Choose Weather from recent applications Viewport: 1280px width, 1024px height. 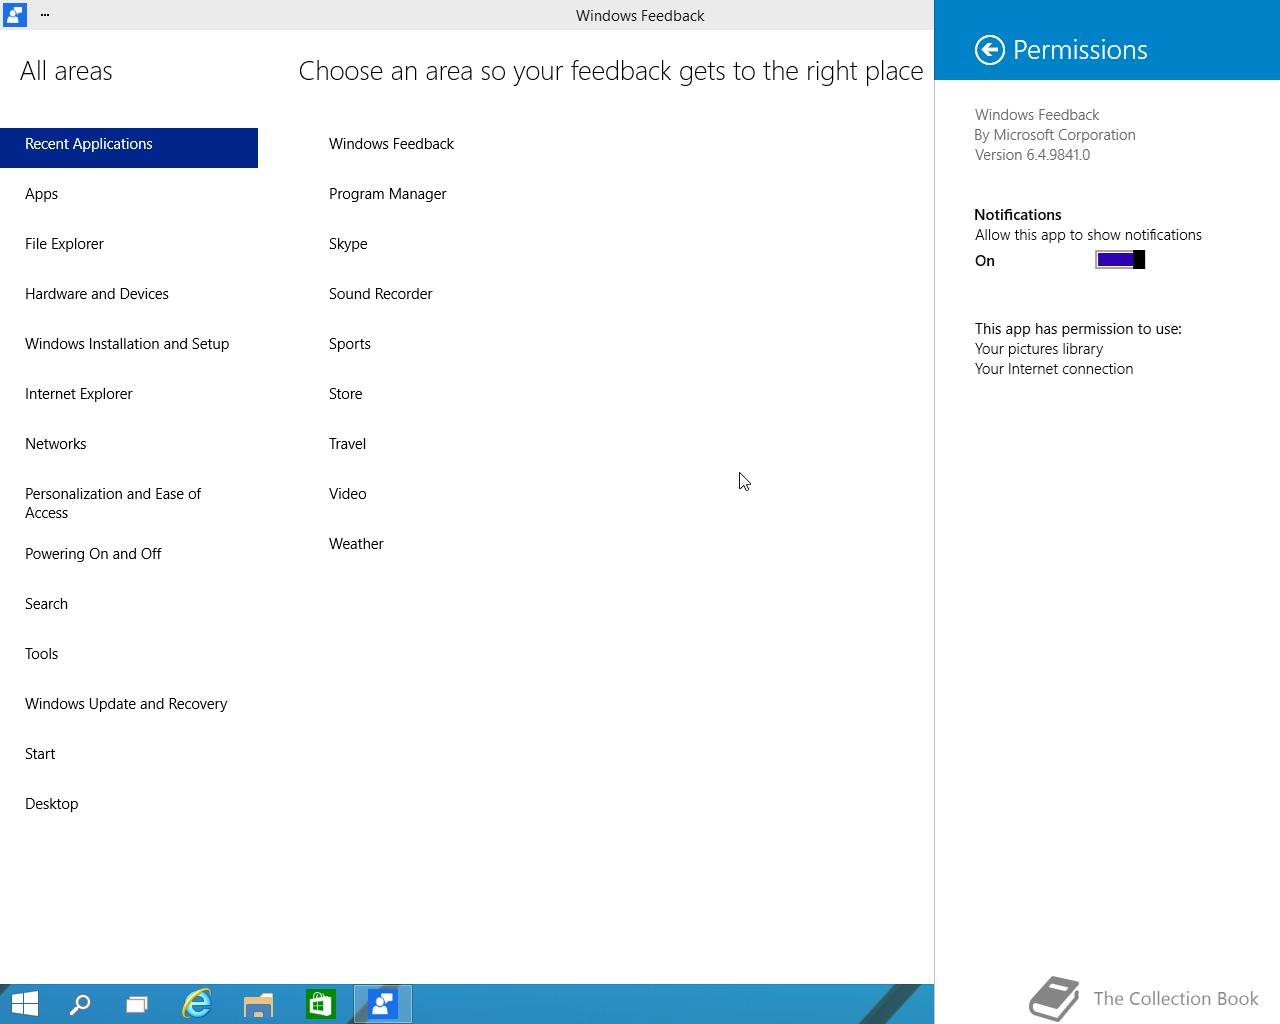click(x=356, y=544)
